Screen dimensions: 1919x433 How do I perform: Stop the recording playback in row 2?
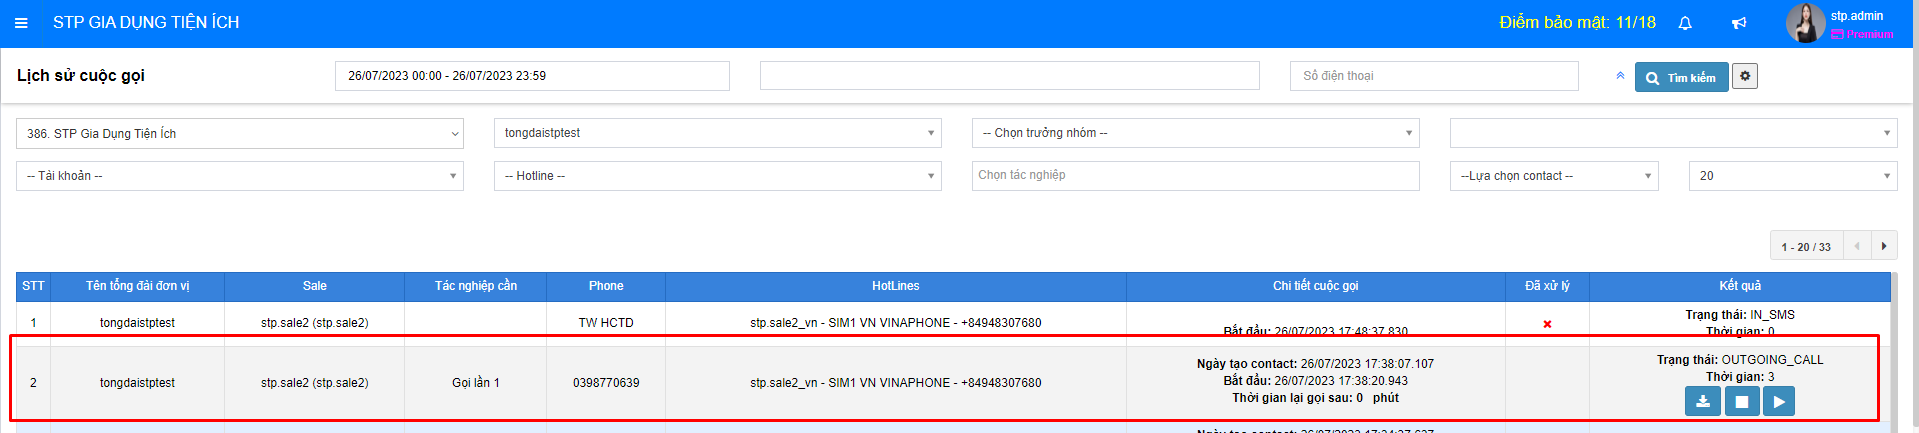click(x=1741, y=401)
